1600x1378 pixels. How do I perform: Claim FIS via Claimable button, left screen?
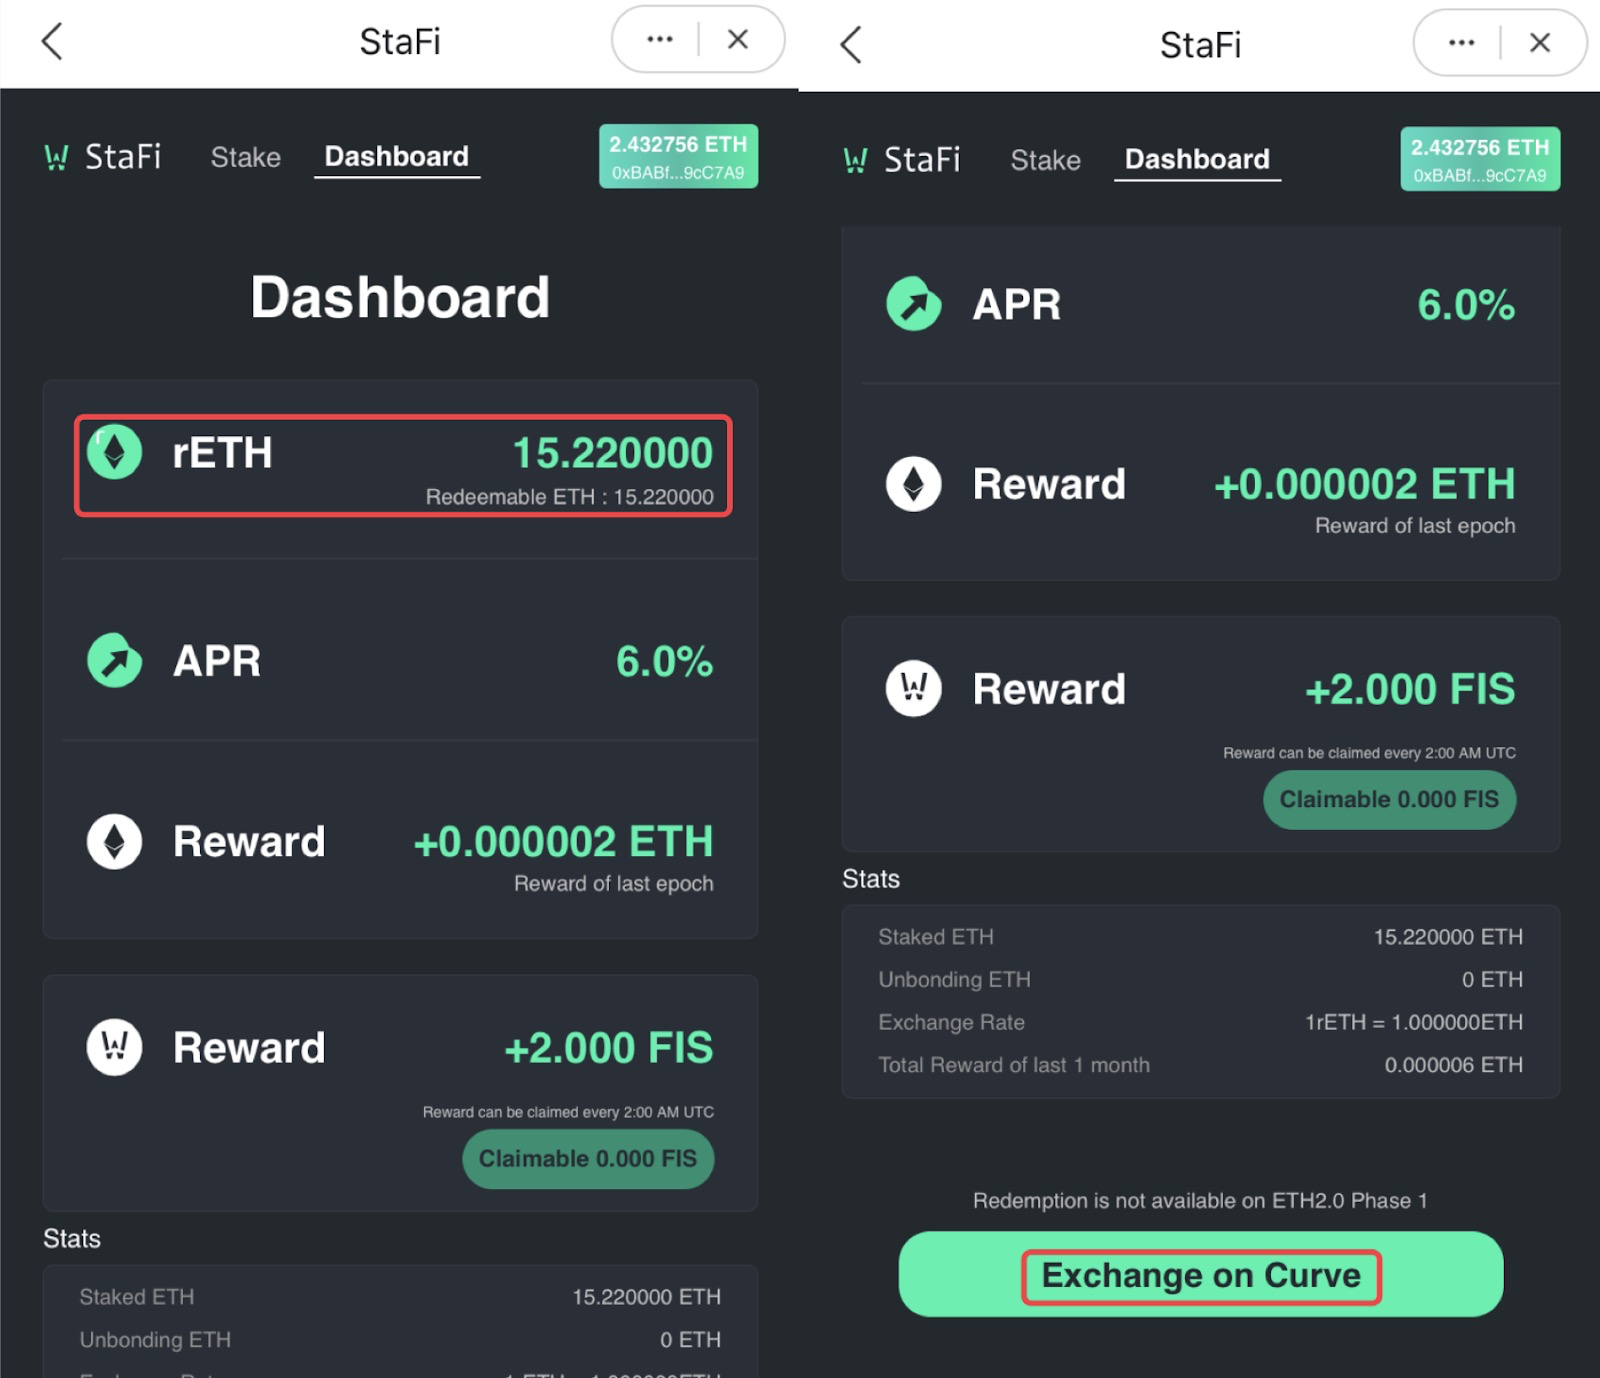tap(588, 1159)
